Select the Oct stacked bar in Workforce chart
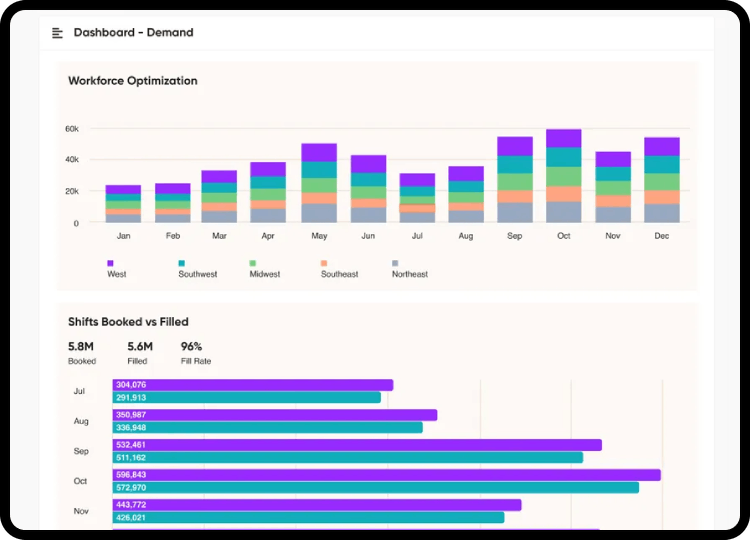750x540 pixels. click(564, 176)
